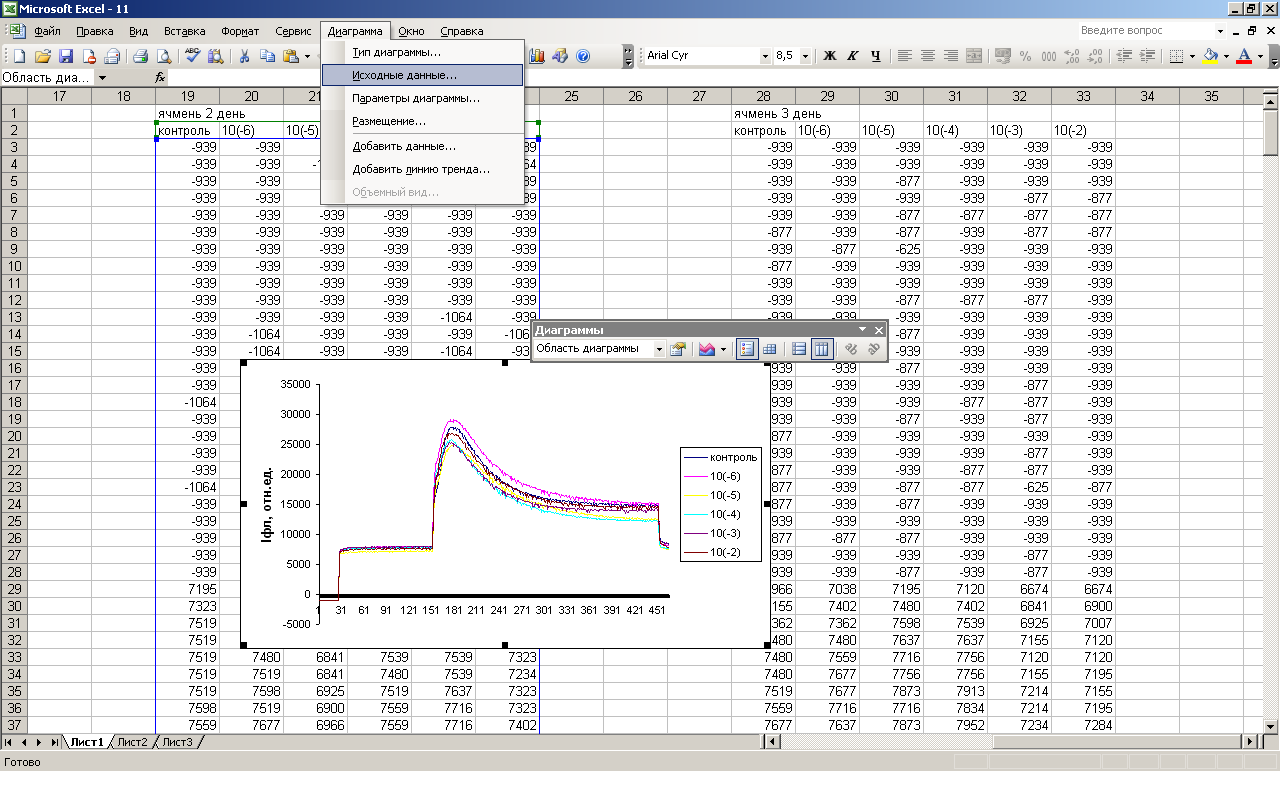Open the Print Preview tool
This screenshot has height=800, width=1280.
(x=163, y=56)
